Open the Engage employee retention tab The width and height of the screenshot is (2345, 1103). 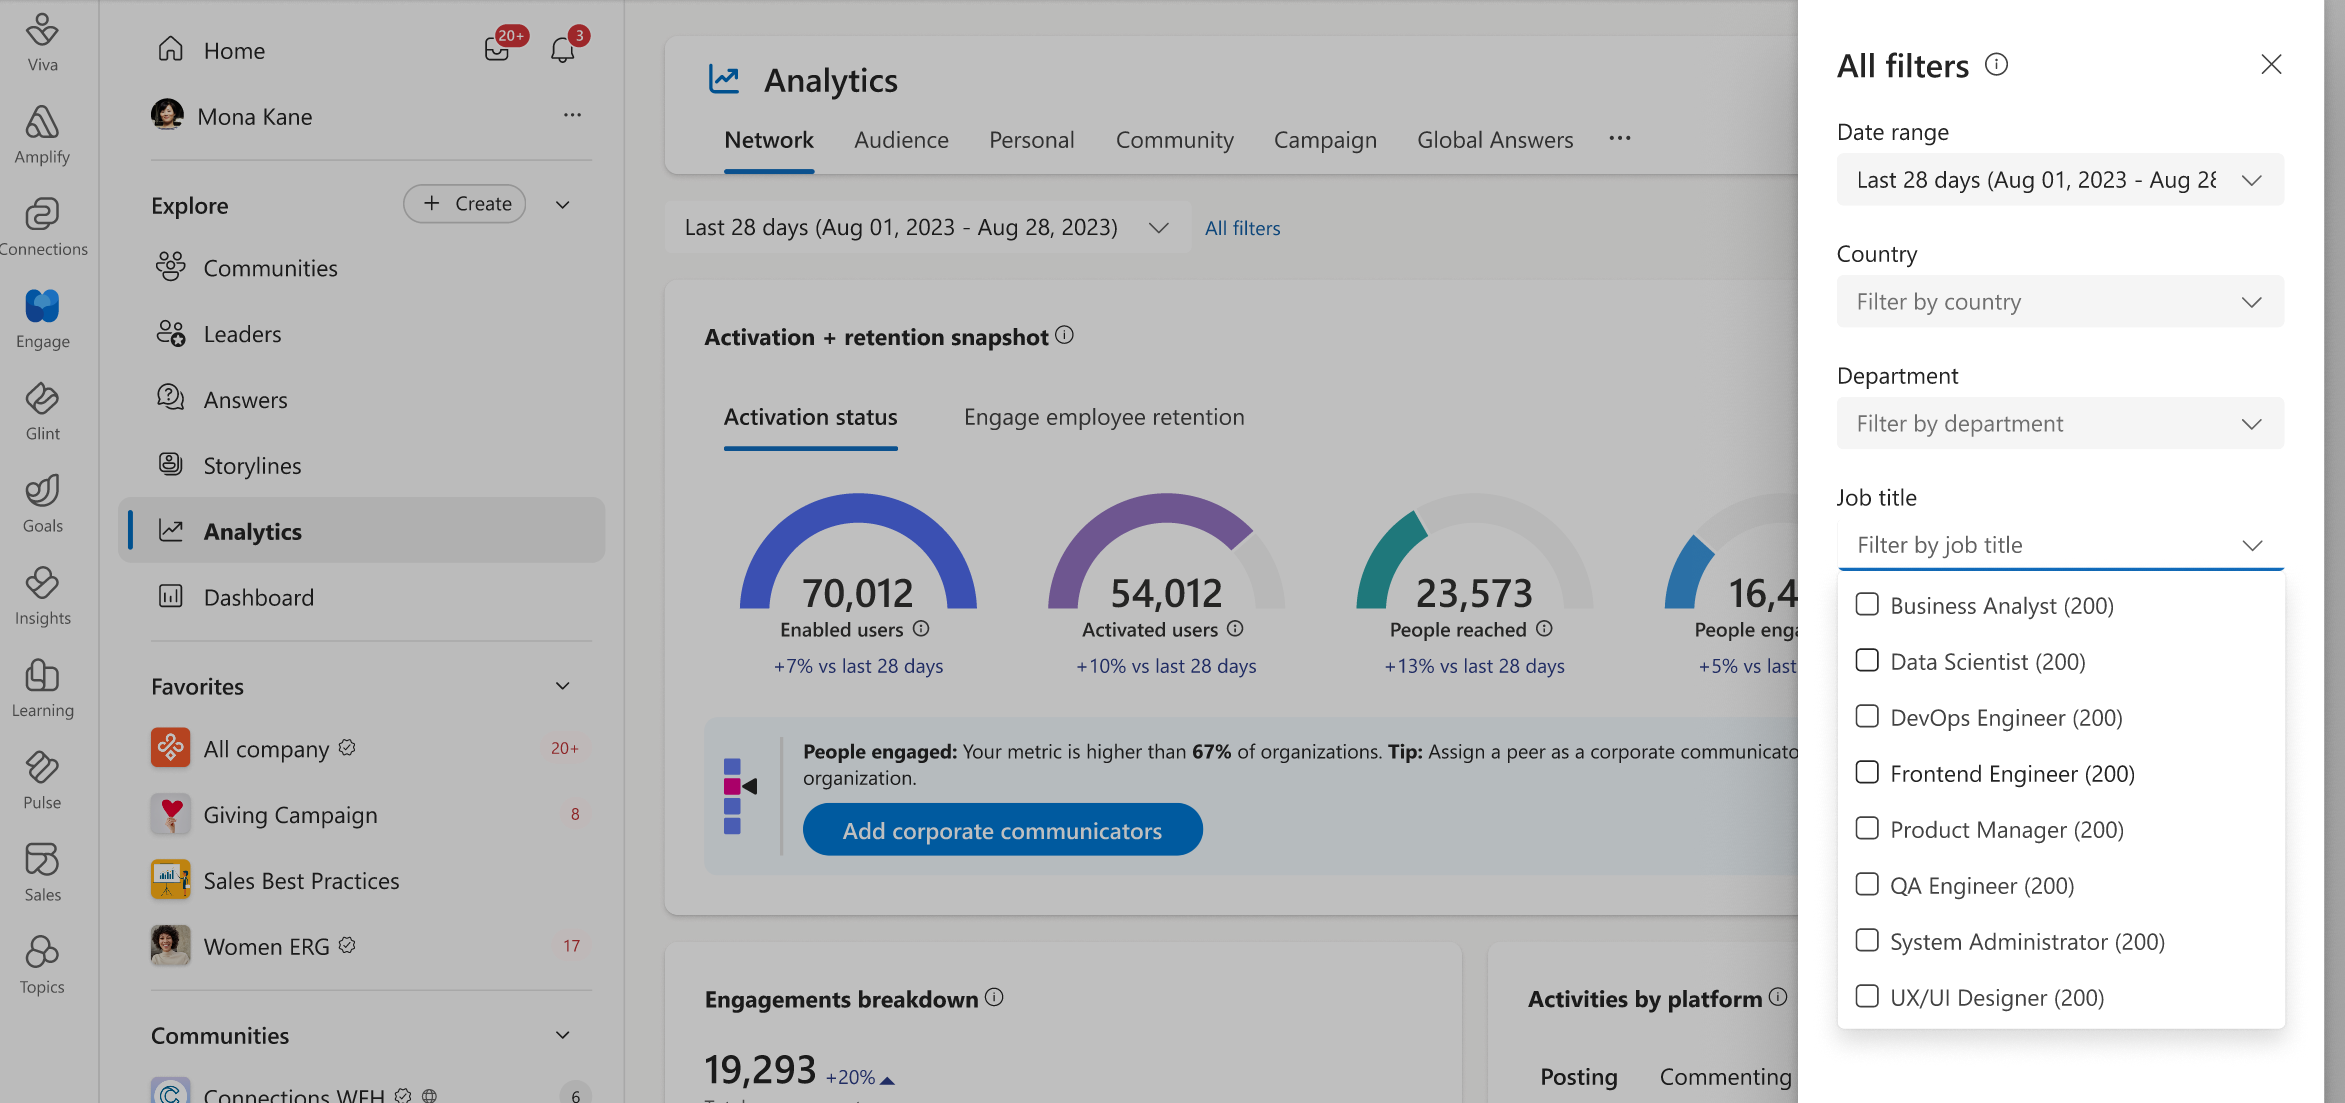tap(1104, 417)
